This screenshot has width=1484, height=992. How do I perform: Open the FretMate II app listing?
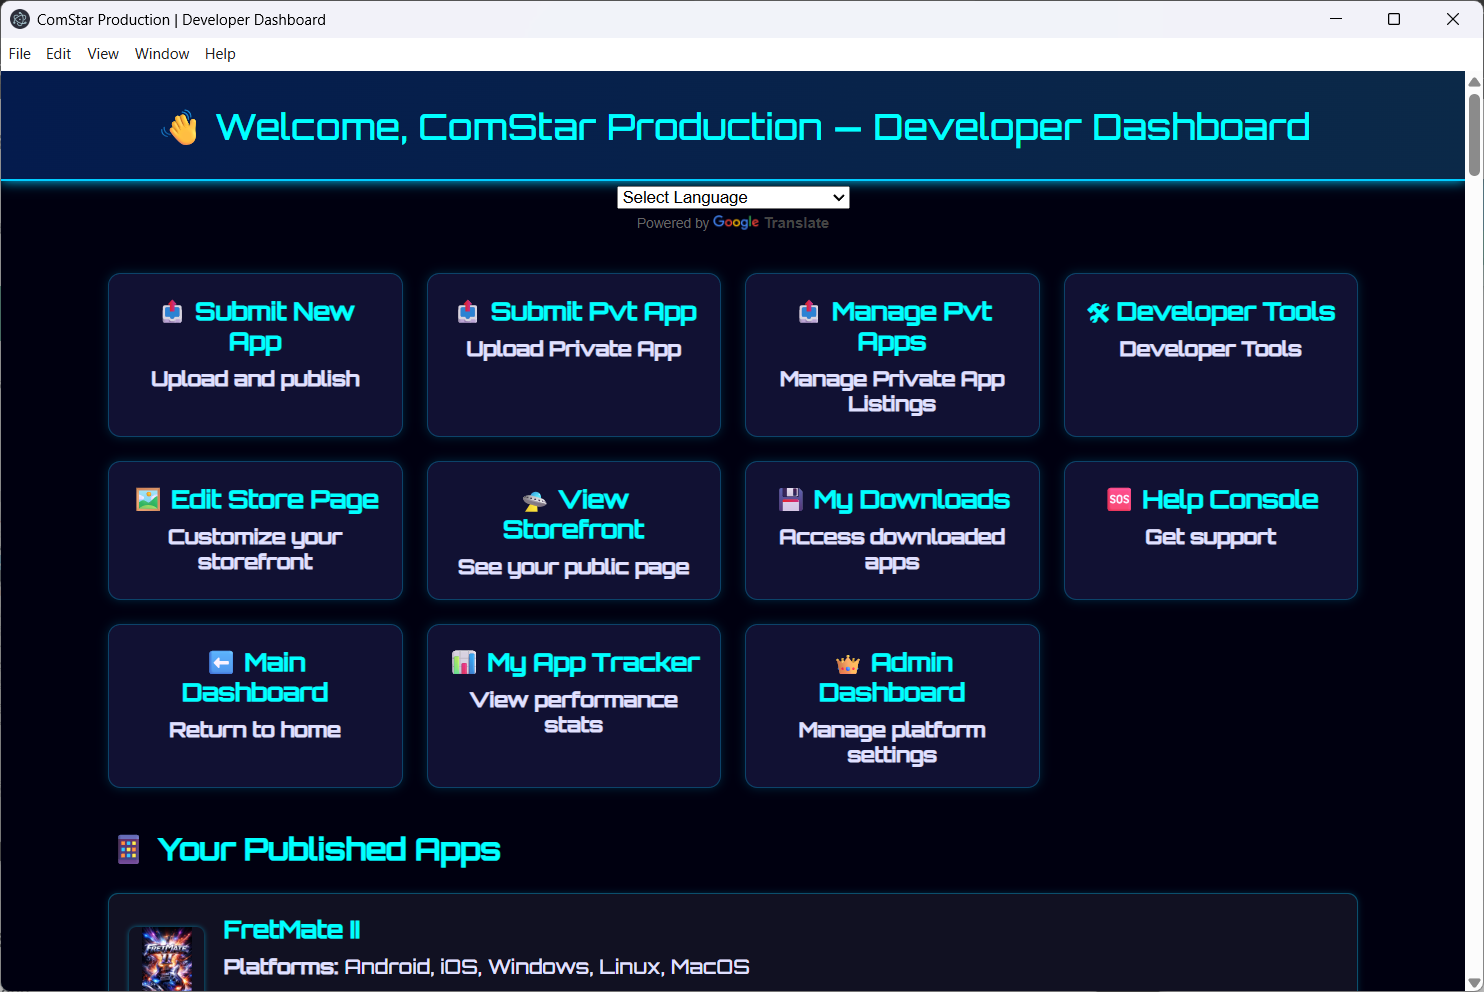pos(290,929)
